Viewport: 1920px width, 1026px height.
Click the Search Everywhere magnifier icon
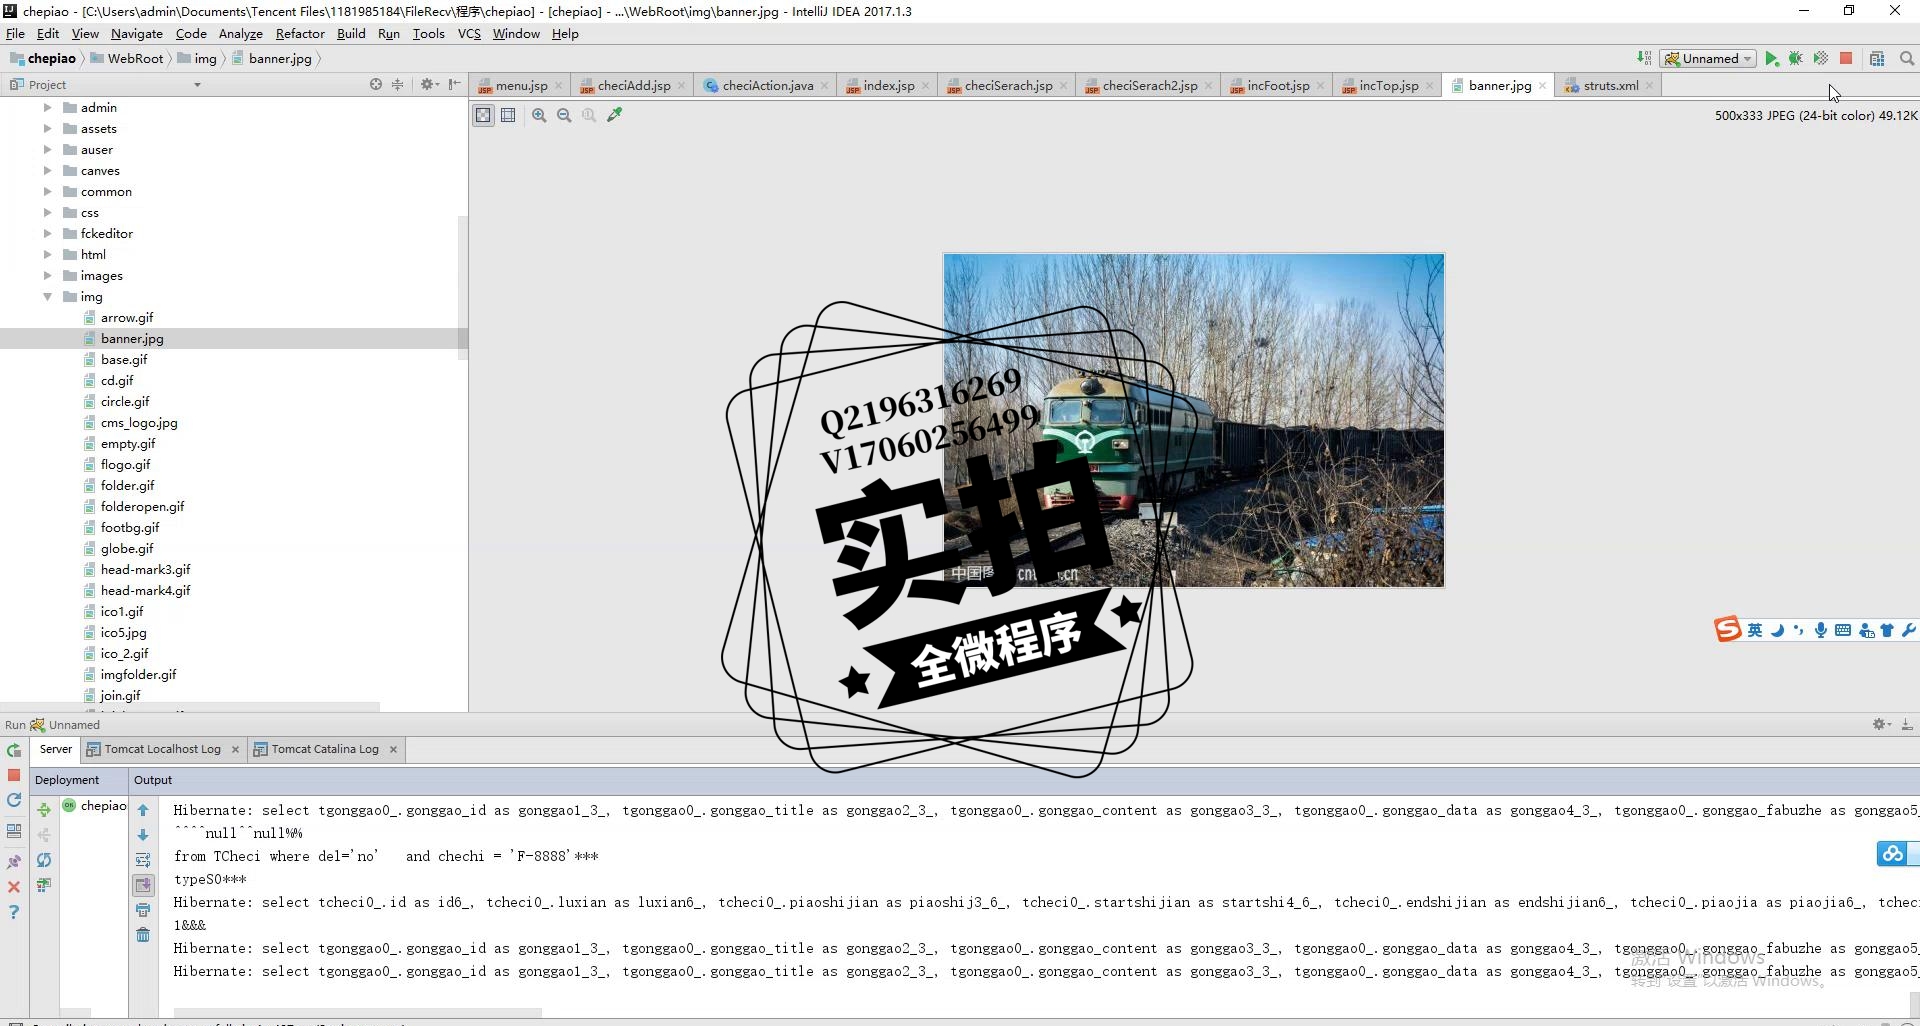pyautogui.click(x=1907, y=59)
